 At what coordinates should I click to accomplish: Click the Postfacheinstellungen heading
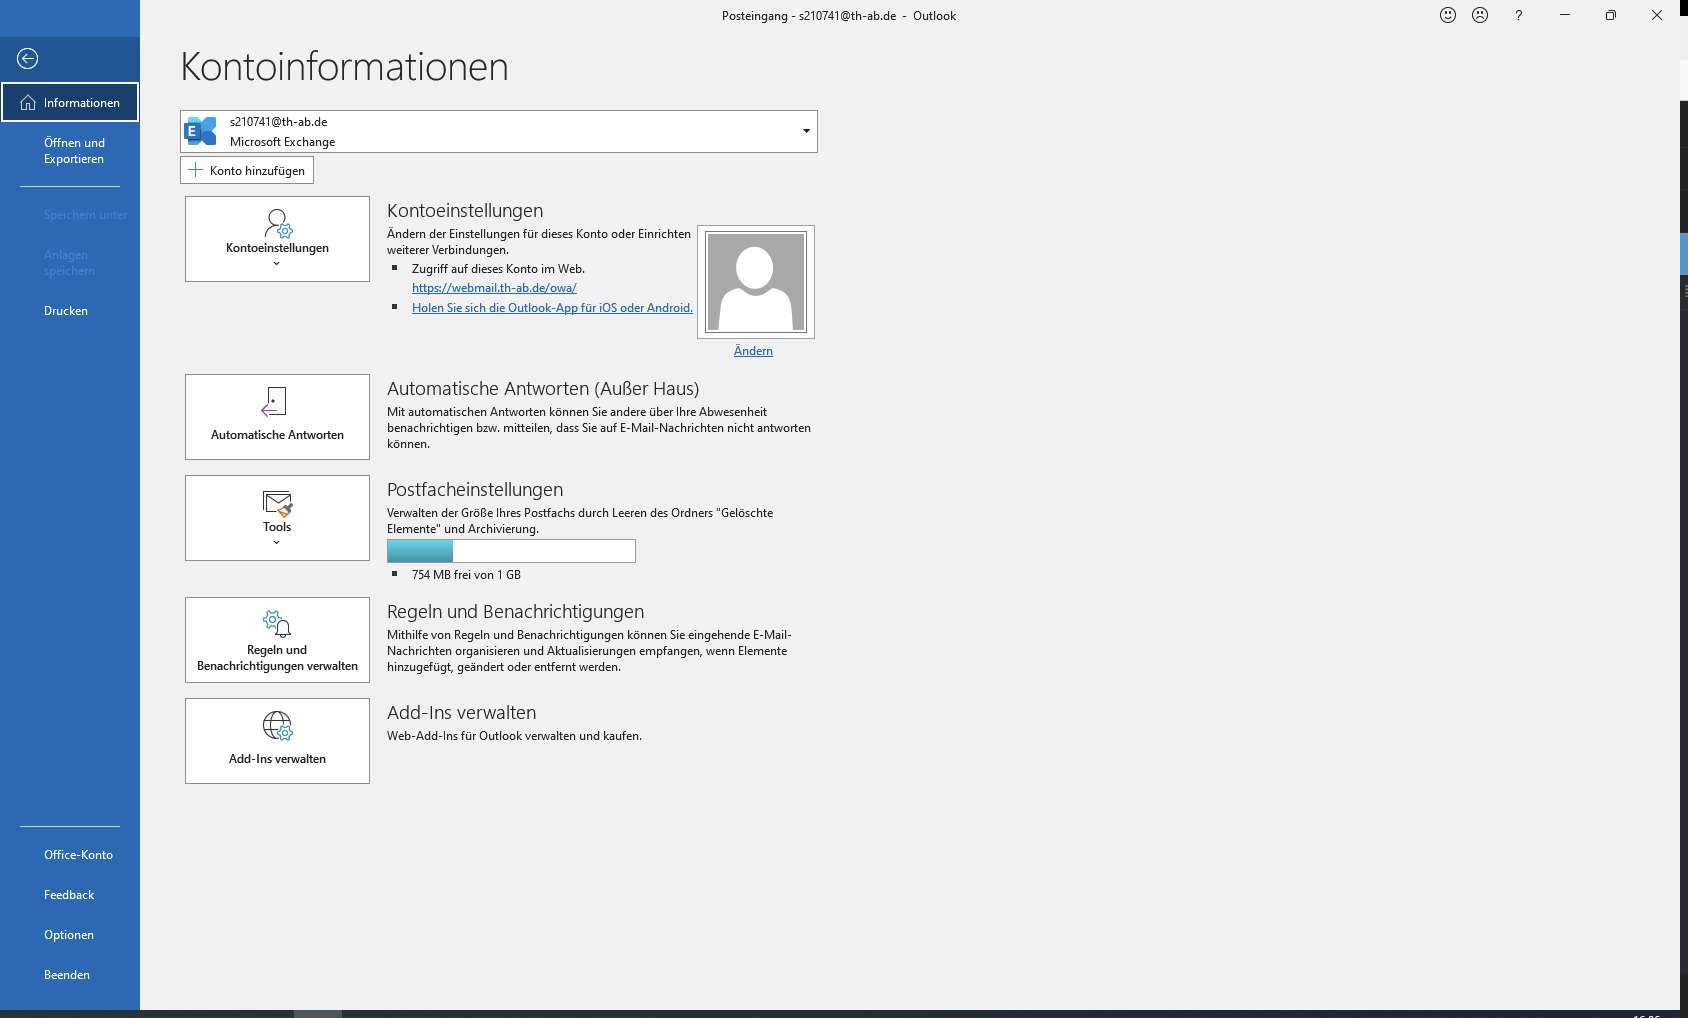[x=475, y=490]
